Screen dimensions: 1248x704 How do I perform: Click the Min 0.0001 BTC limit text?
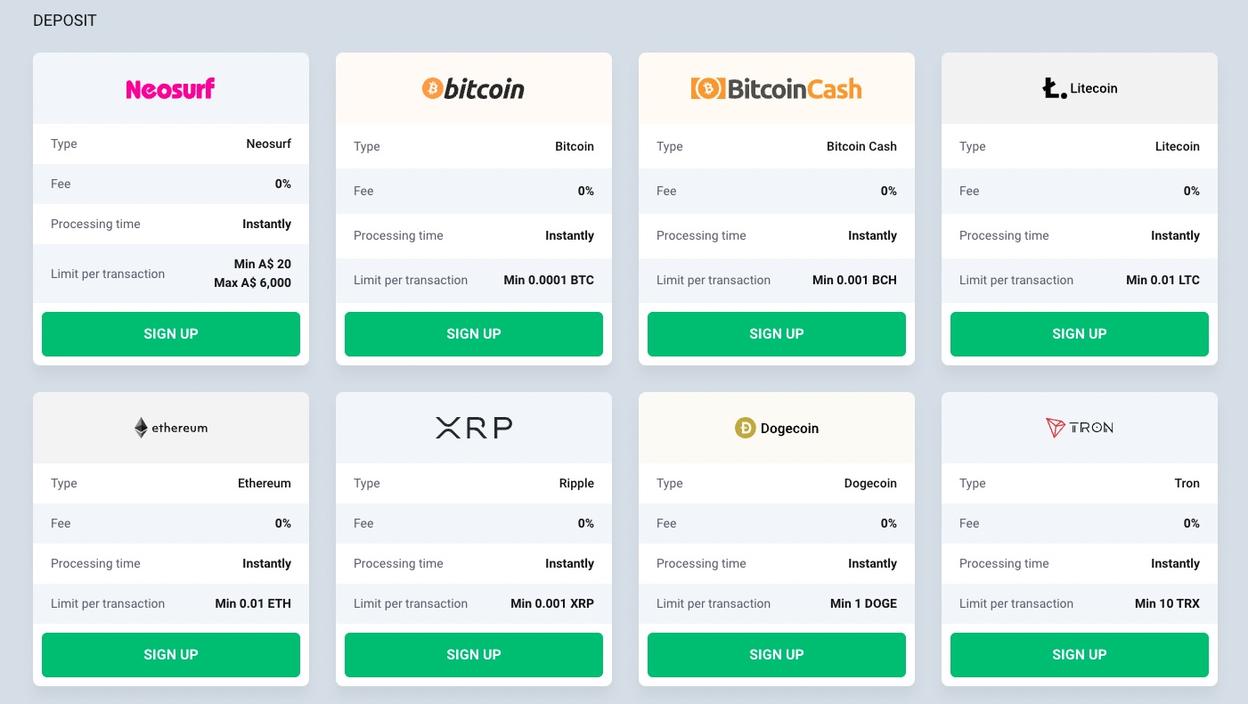click(549, 280)
